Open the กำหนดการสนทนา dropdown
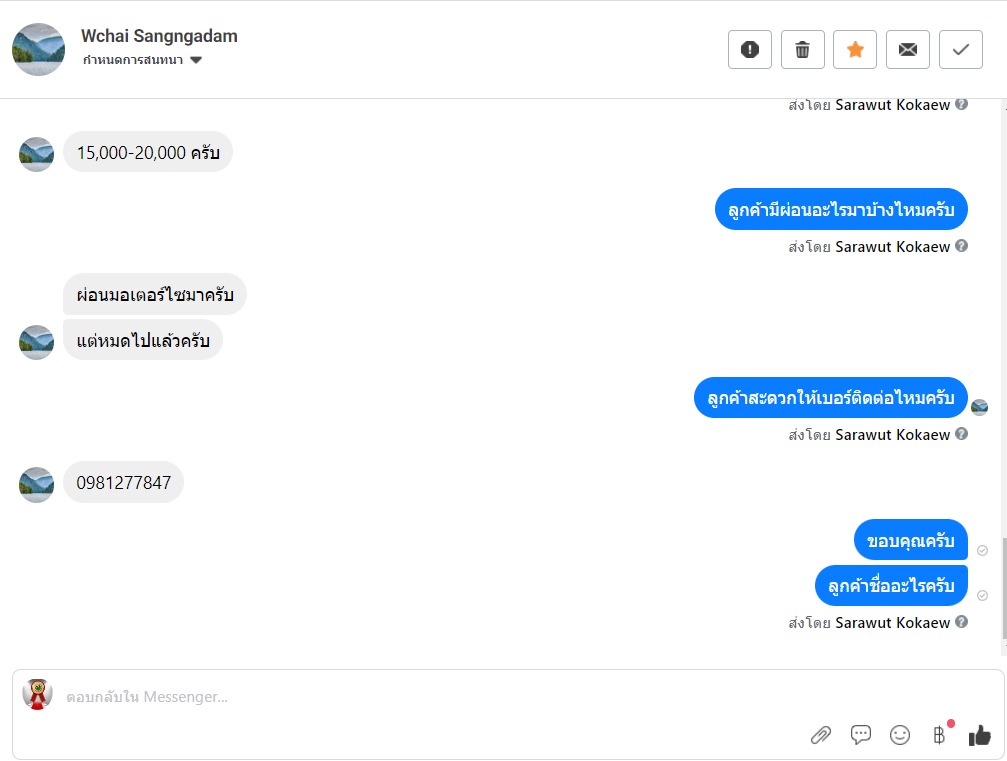The image size is (1007, 761). click(x=142, y=60)
